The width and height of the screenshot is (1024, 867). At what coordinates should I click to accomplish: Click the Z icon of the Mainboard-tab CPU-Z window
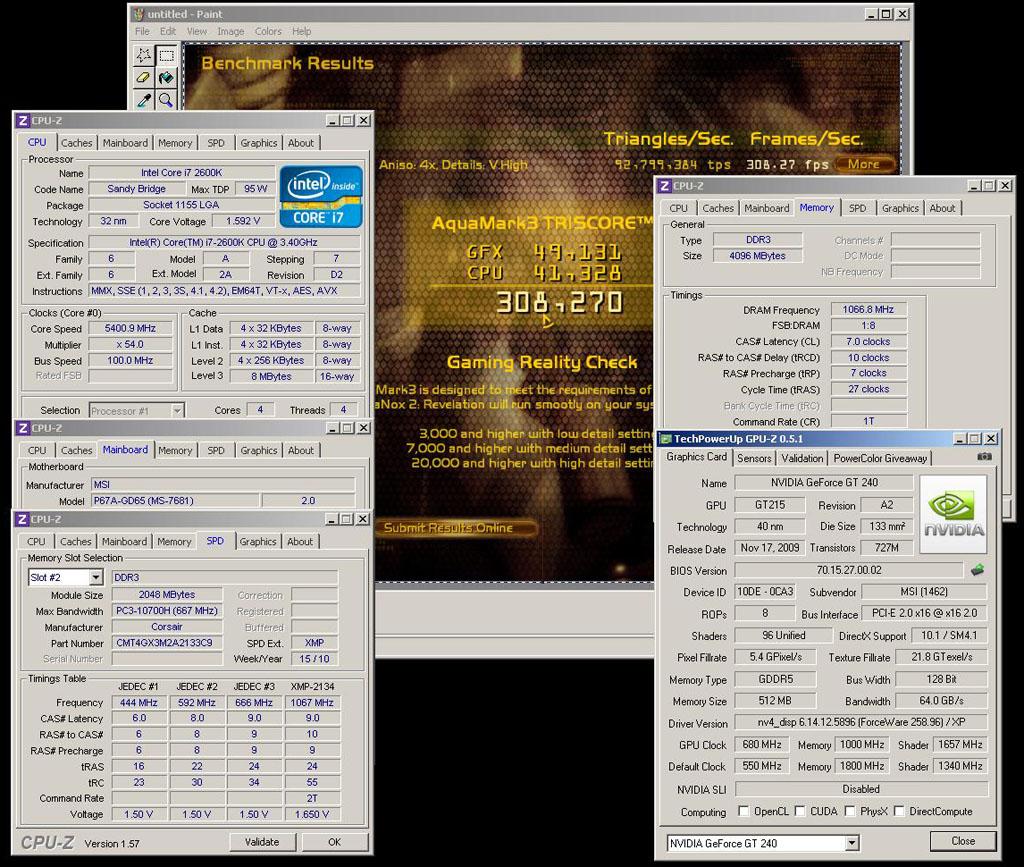click(x=23, y=428)
